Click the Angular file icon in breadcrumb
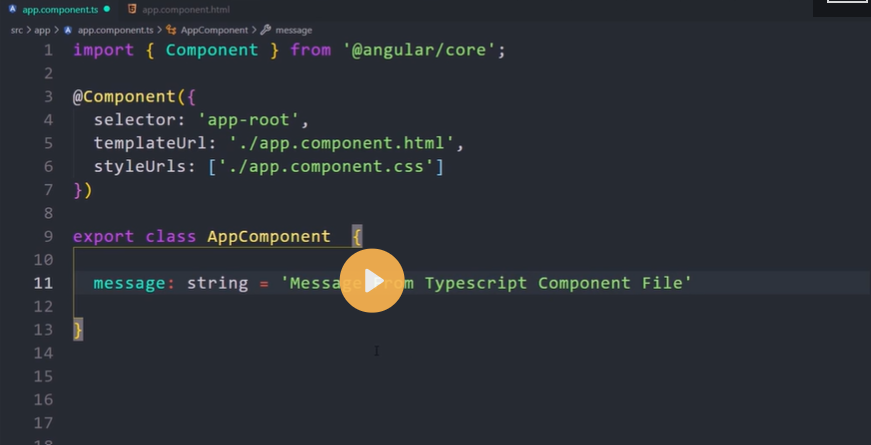The width and height of the screenshot is (871, 445). pyautogui.click(x=68, y=30)
